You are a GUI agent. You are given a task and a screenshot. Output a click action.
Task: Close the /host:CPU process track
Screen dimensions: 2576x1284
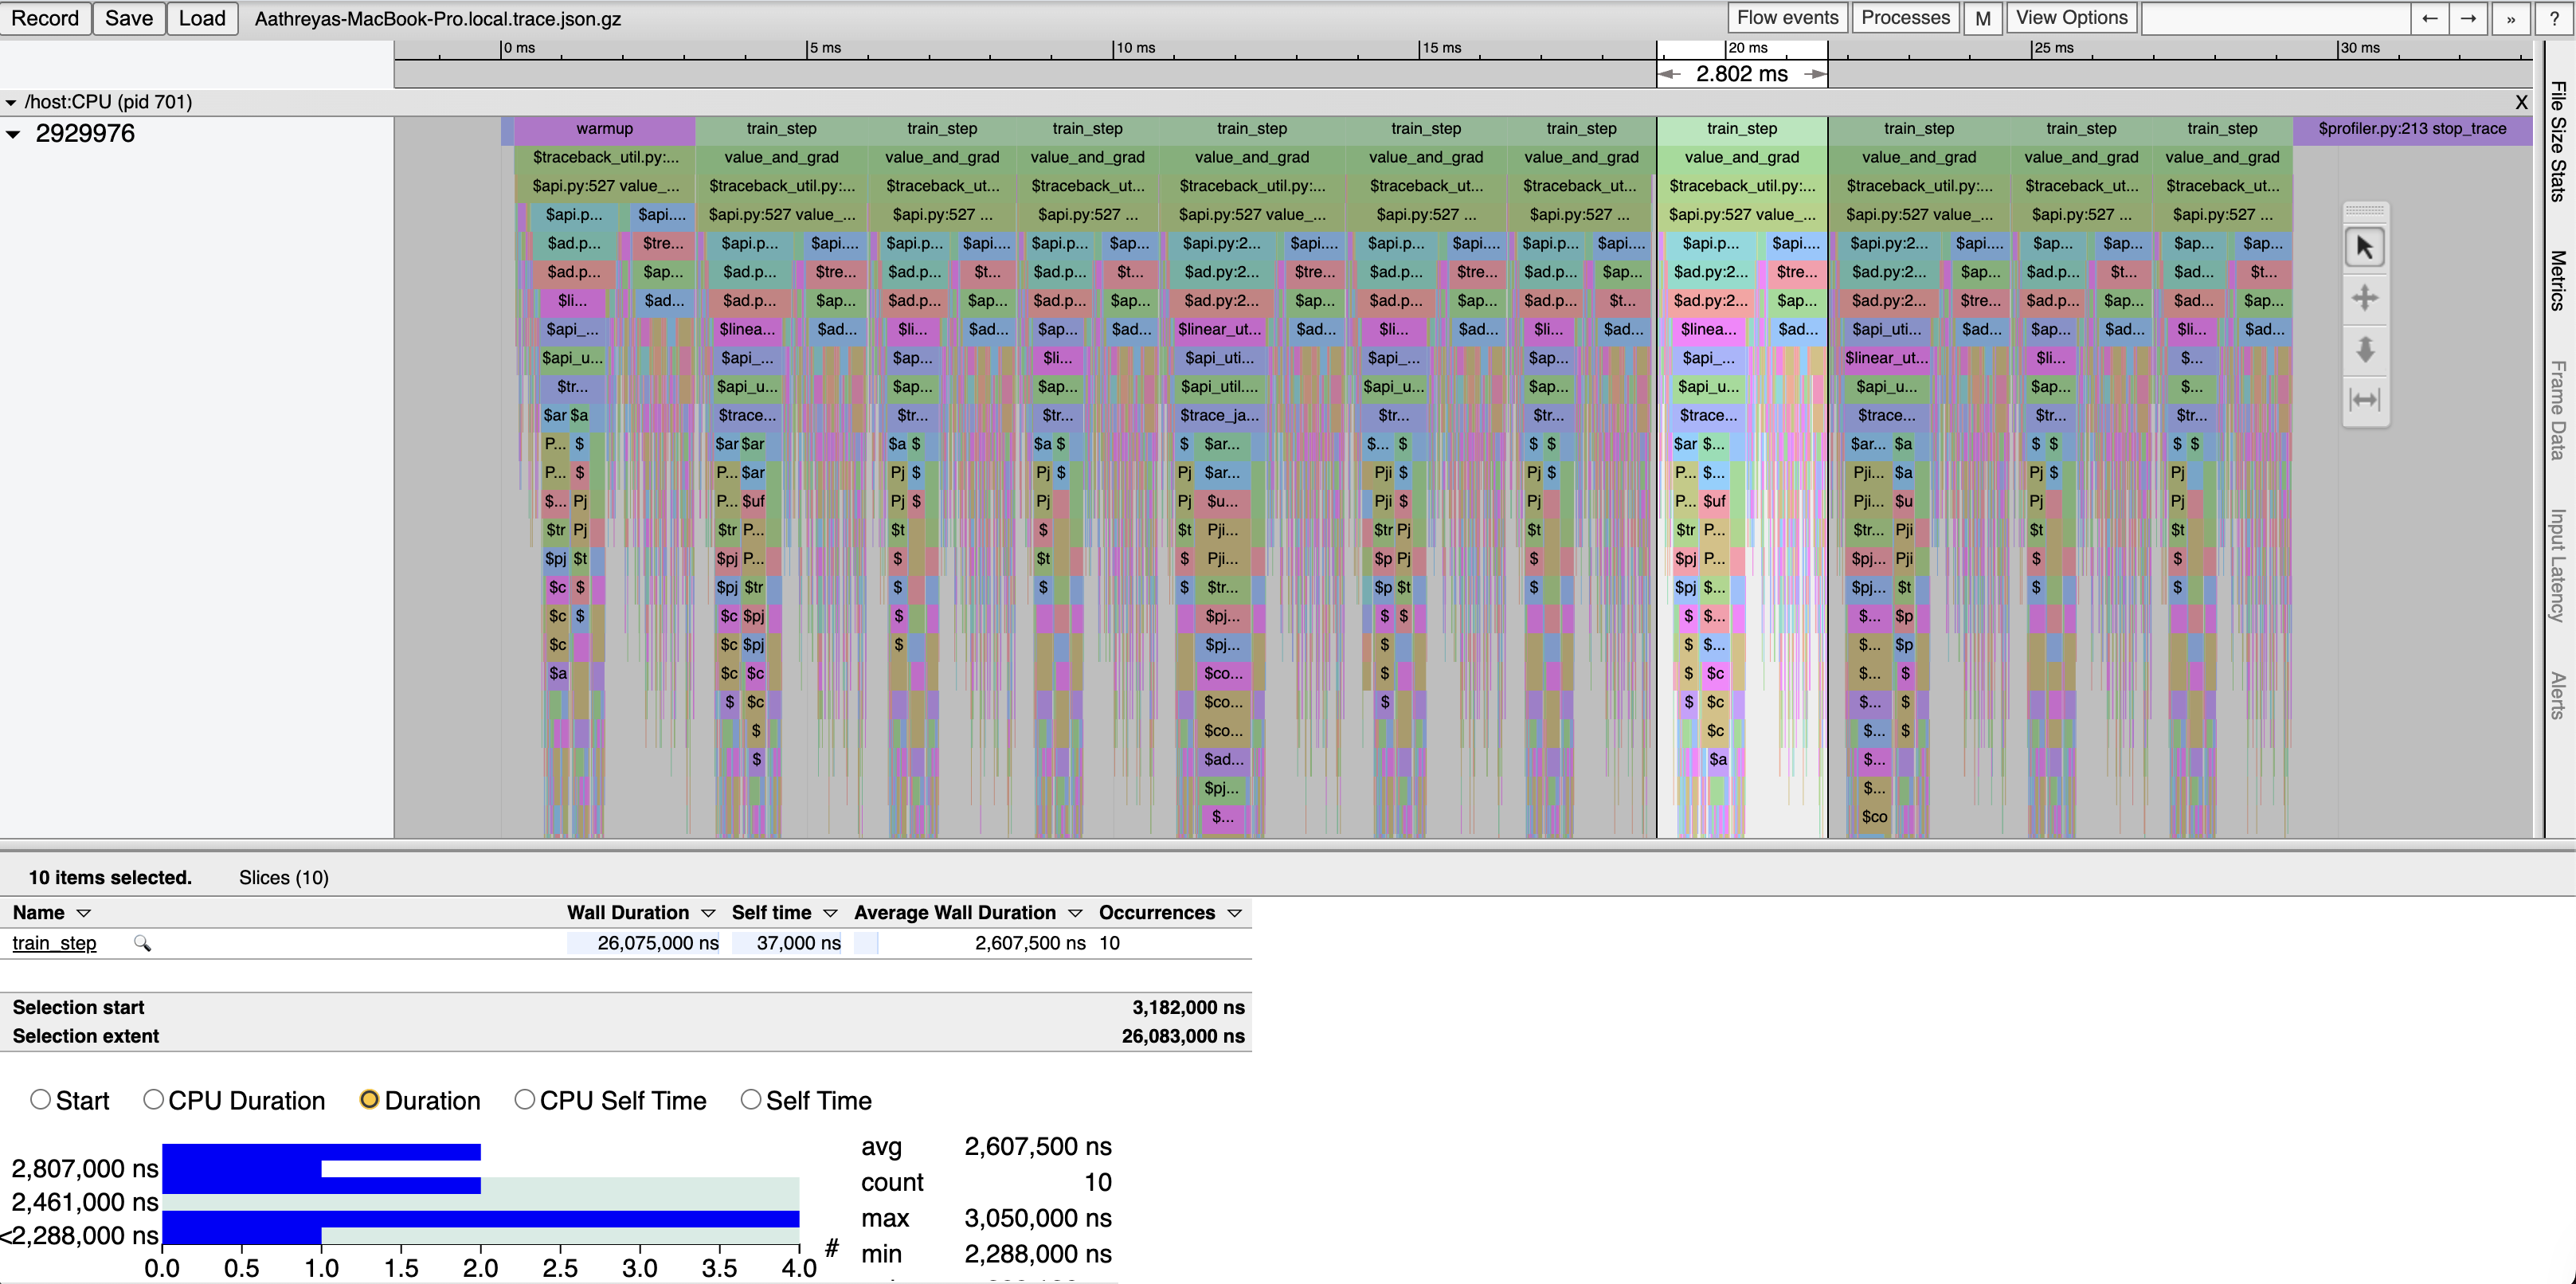click(2521, 102)
